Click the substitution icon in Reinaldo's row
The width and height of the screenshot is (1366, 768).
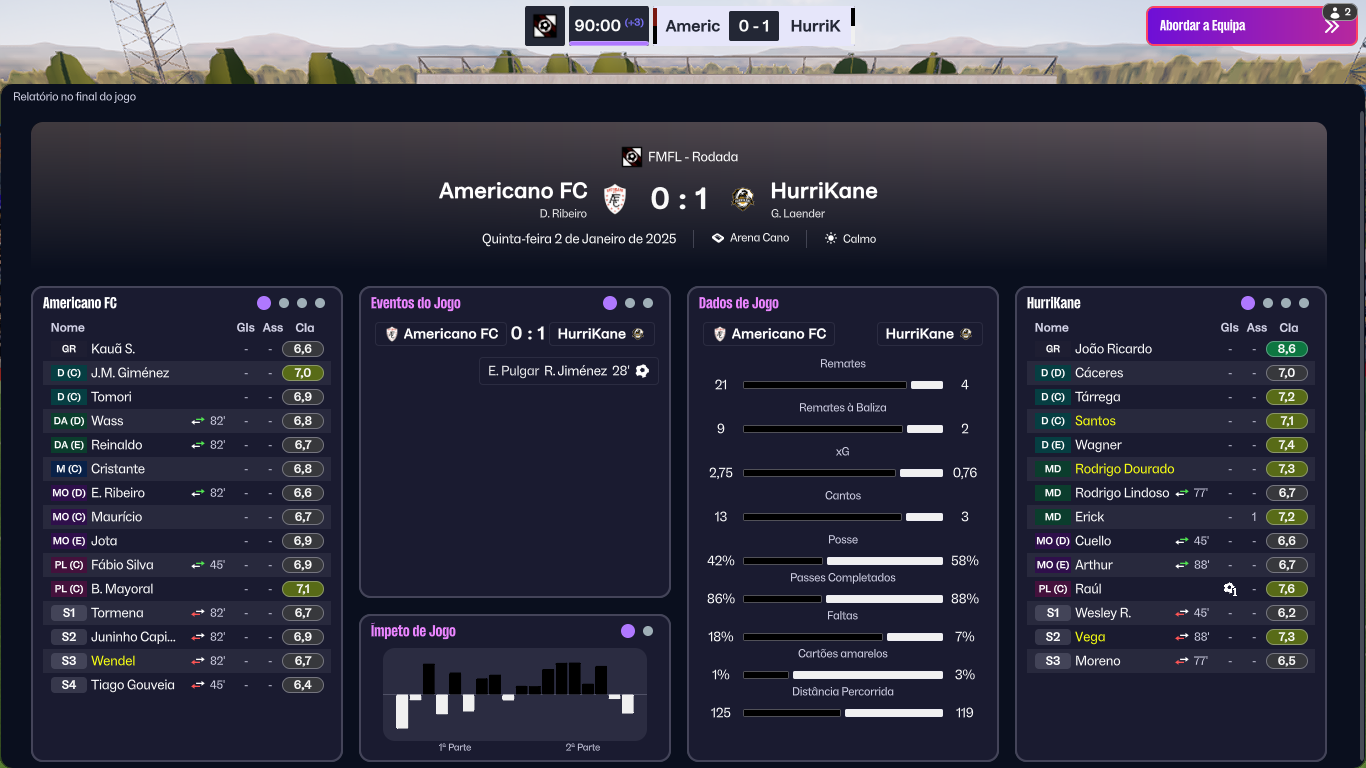click(x=198, y=445)
